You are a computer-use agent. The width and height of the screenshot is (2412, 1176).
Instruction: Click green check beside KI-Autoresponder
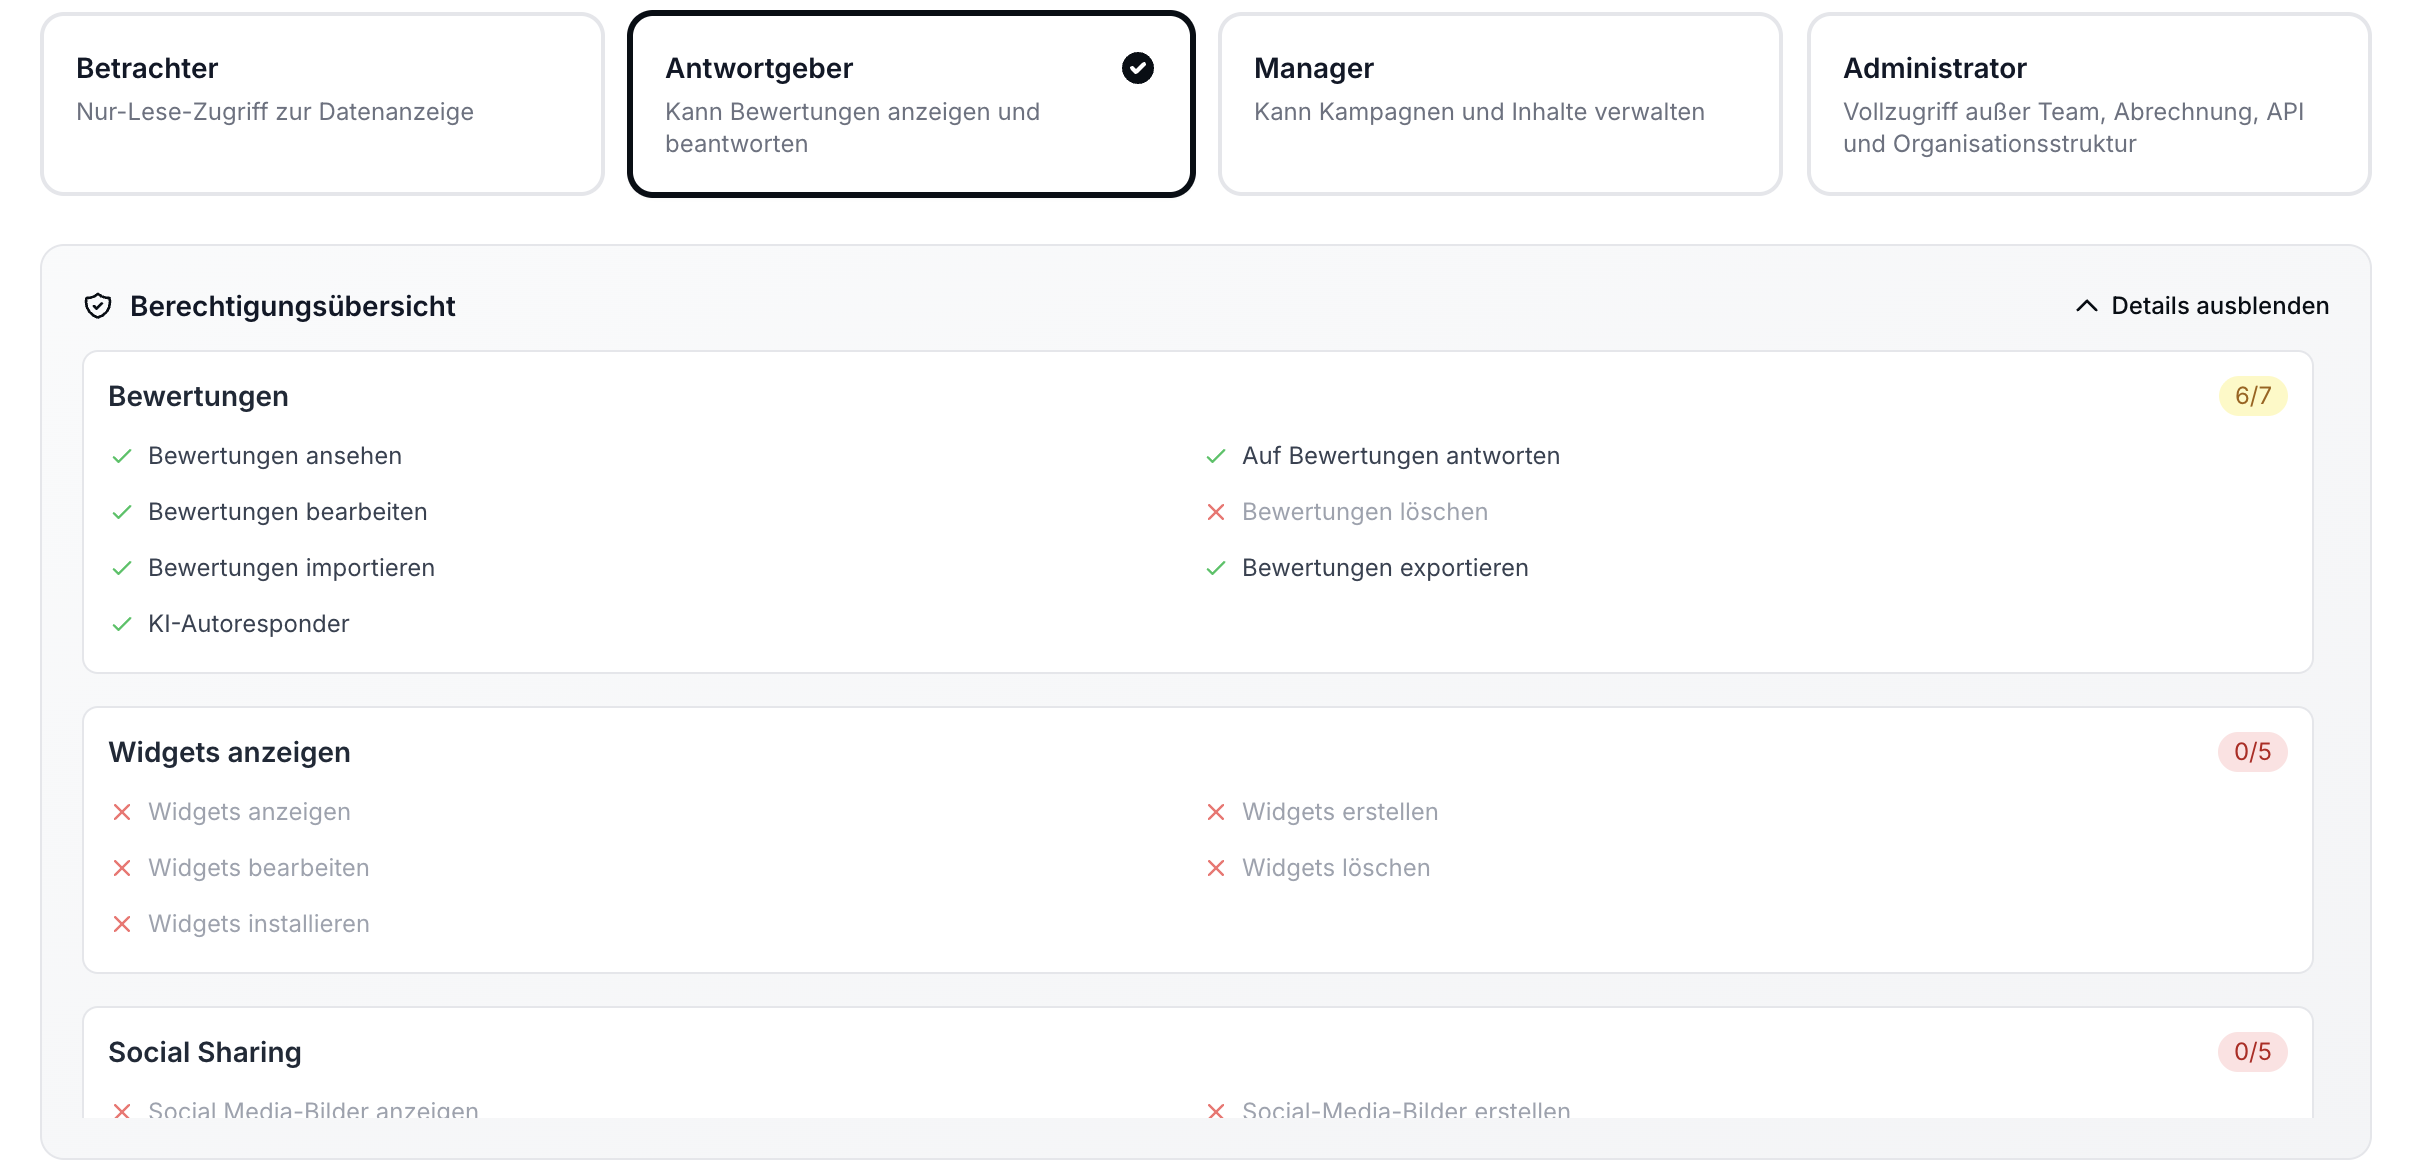point(122,624)
